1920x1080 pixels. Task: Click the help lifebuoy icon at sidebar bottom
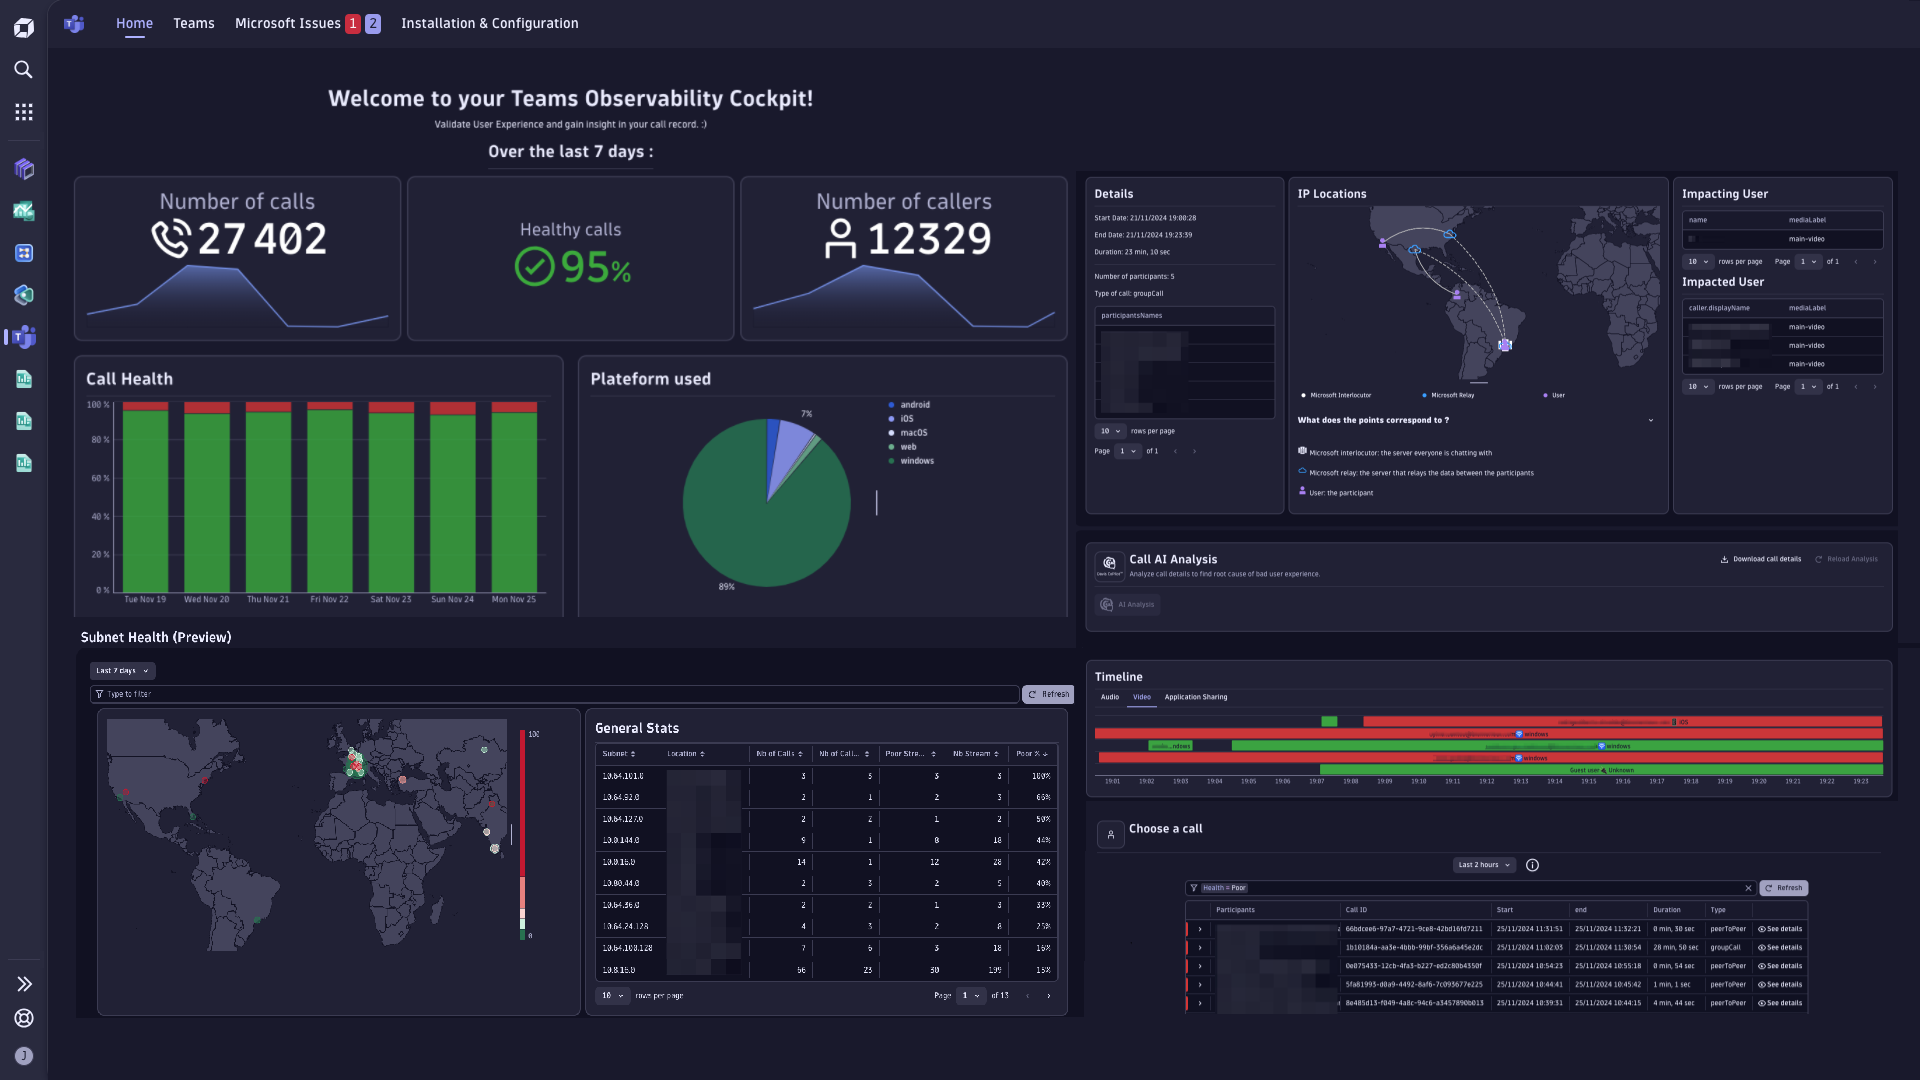pos(23,1018)
